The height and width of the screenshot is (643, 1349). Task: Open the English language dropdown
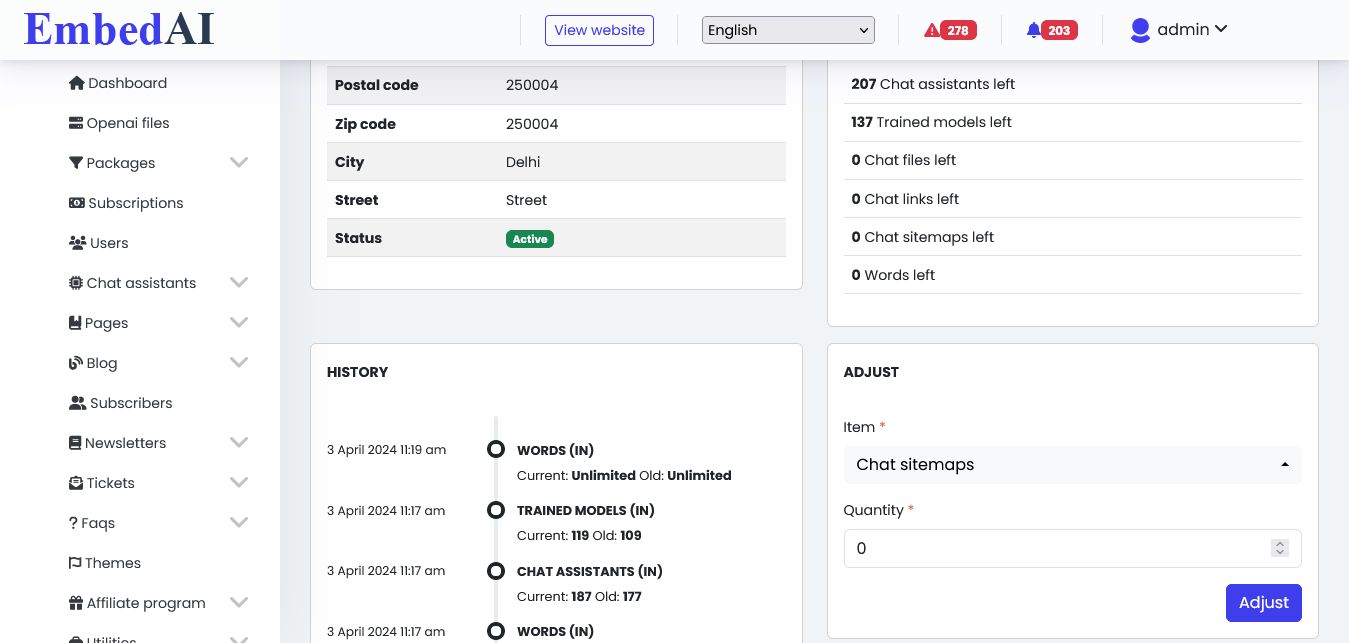[788, 30]
